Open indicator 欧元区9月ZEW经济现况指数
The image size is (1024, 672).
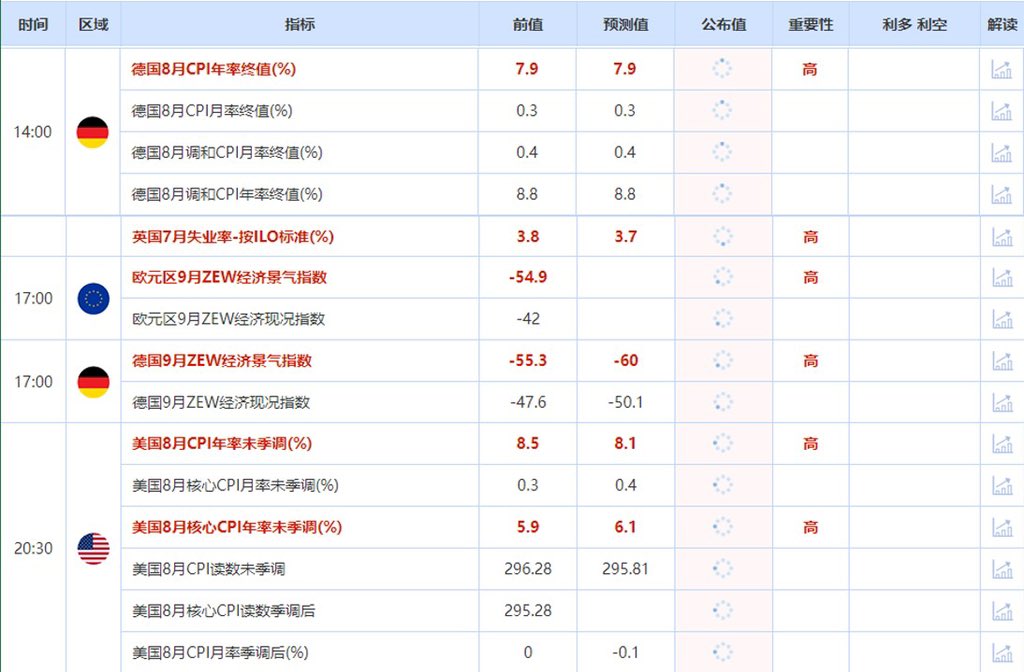[229, 319]
